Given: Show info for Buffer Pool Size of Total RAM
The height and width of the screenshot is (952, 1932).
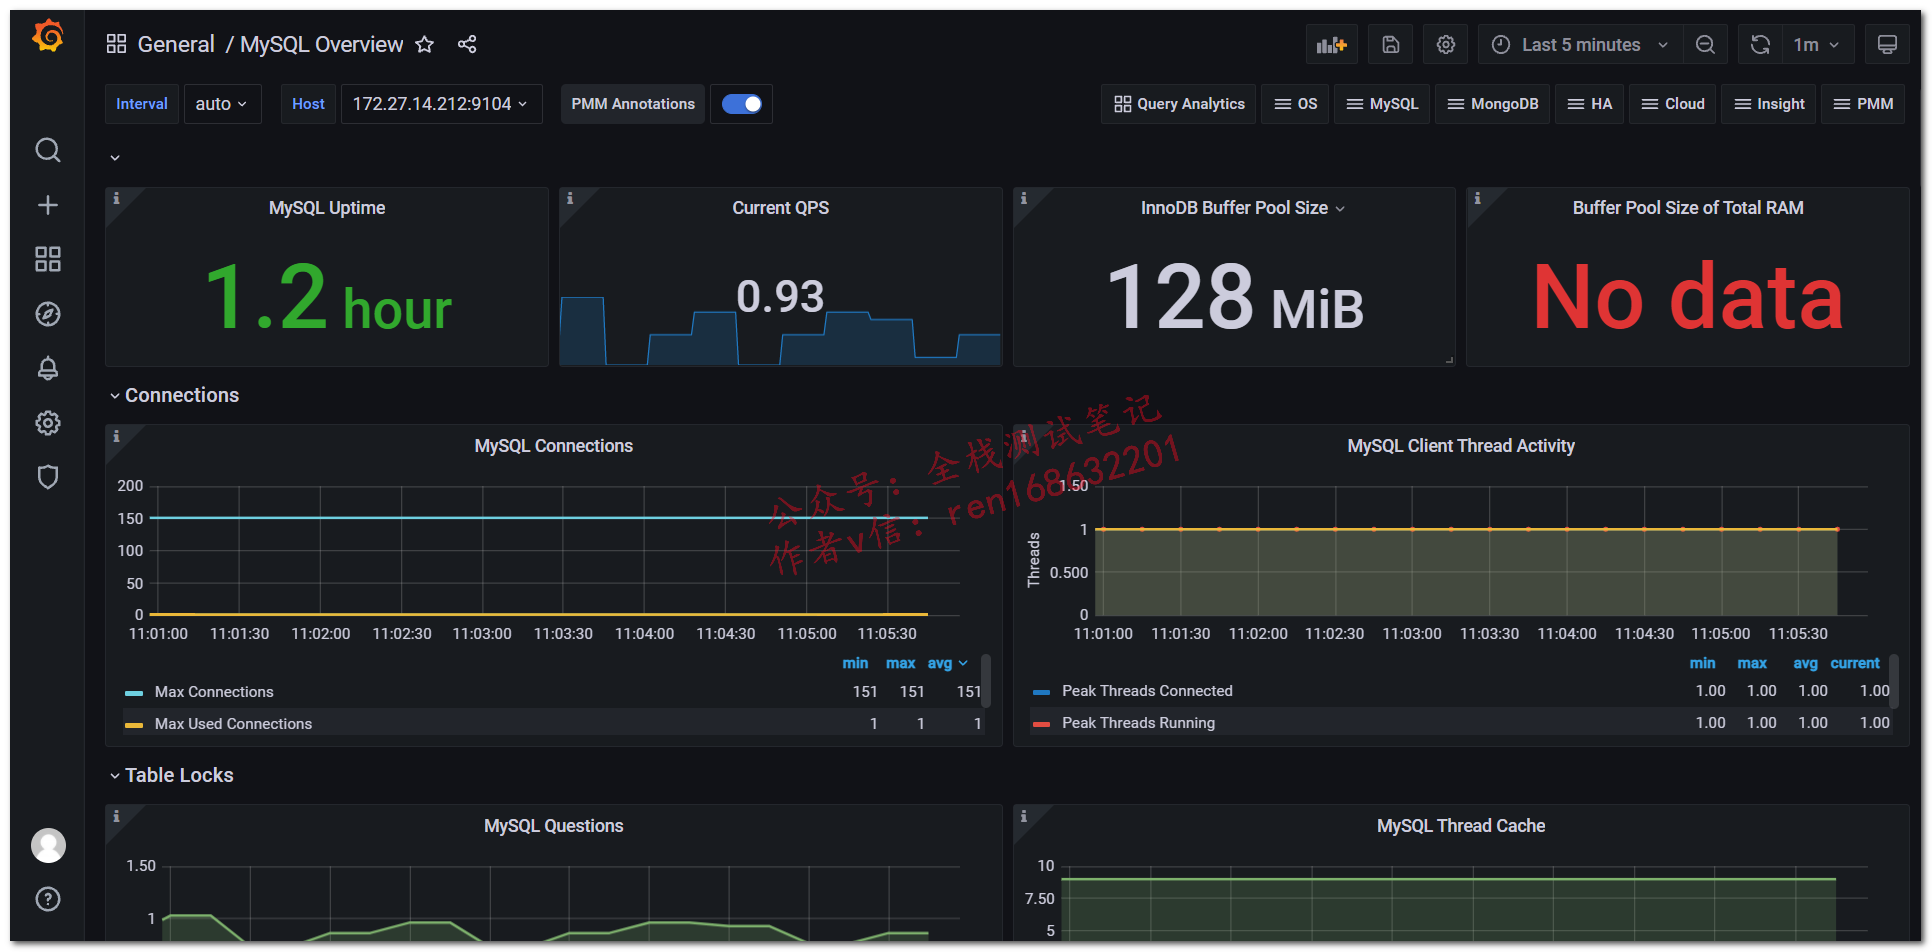Looking at the screenshot, I should [1477, 198].
